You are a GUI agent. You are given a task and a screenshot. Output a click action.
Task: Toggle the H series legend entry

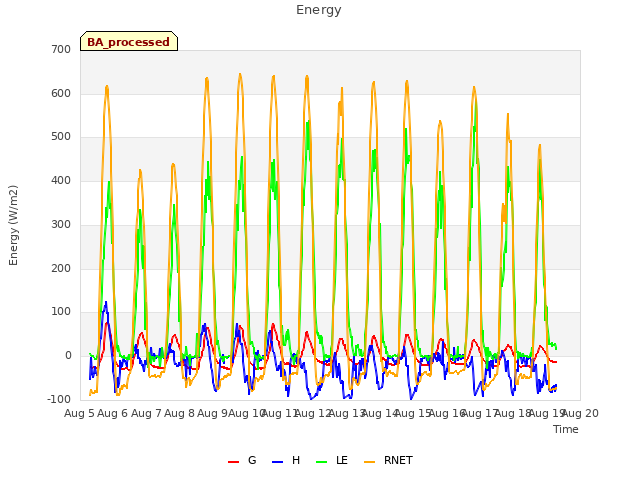(x=286, y=461)
